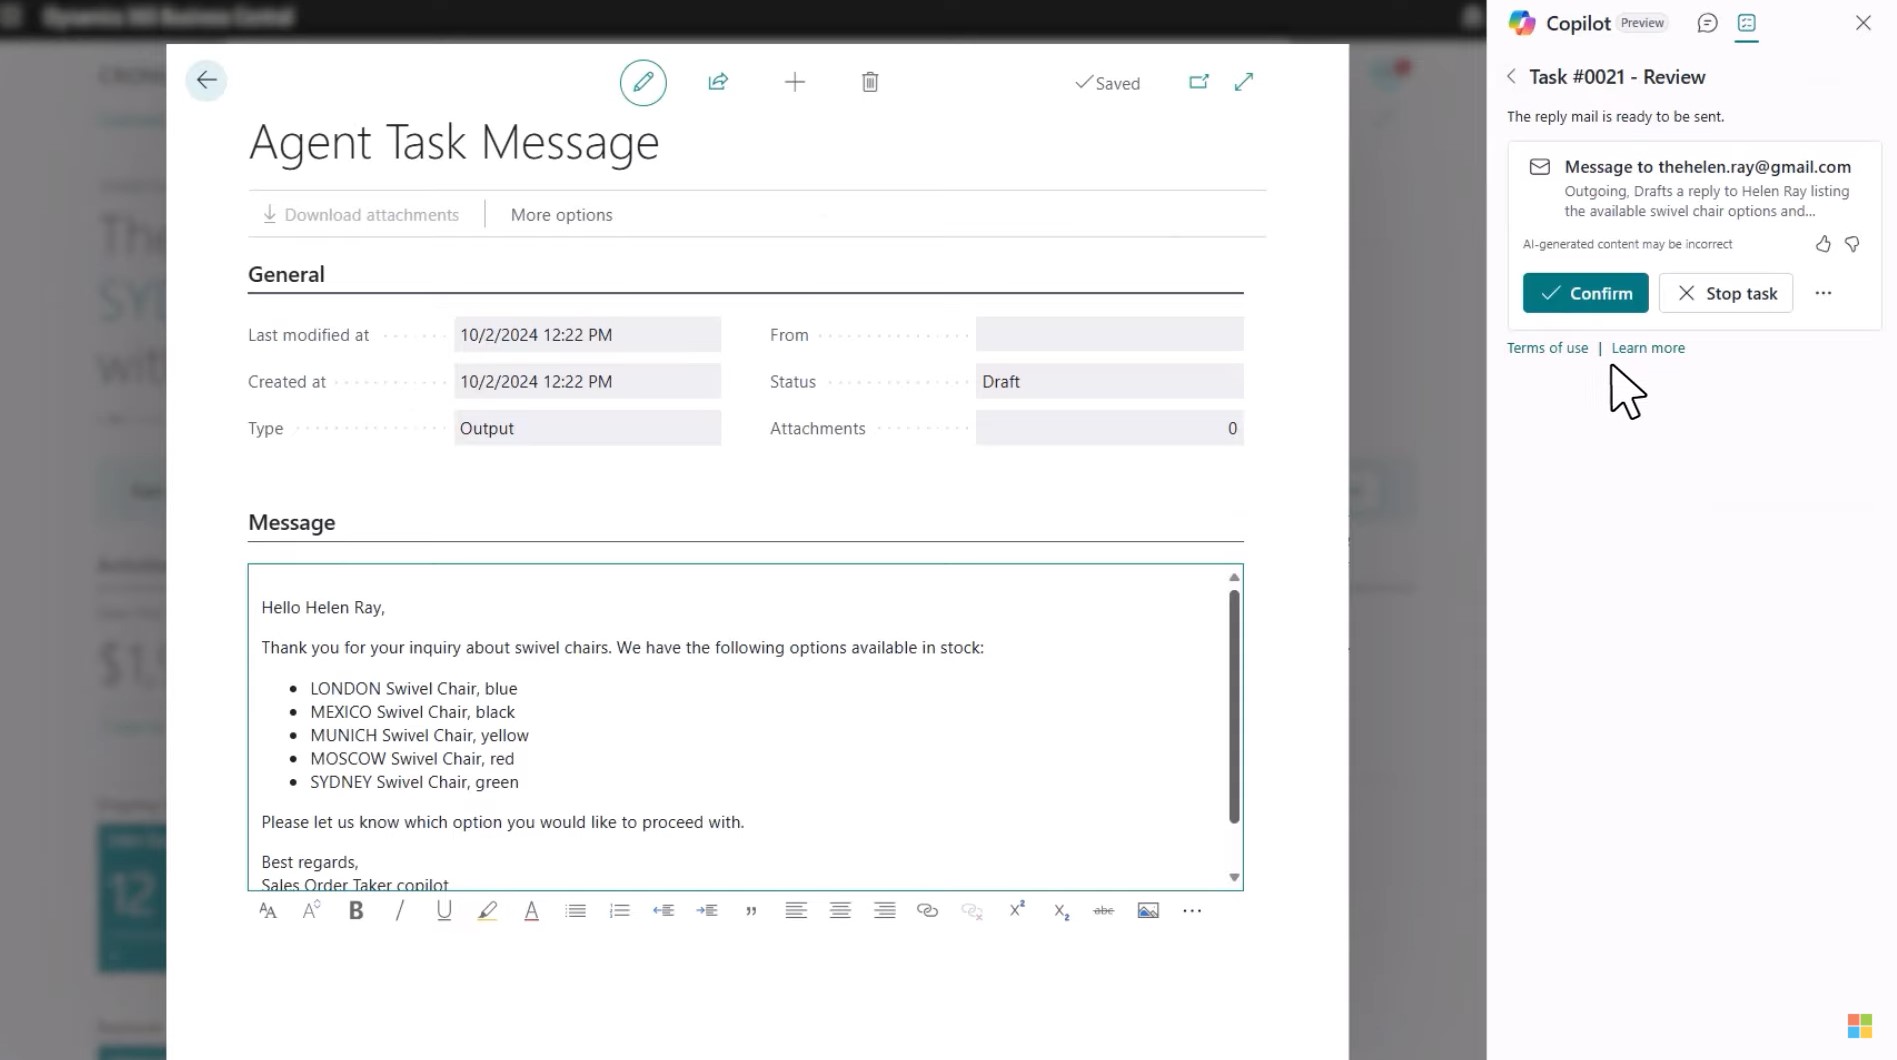The width and height of the screenshot is (1897, 1060).
Task: Click the Preview badge
Action: tap(1643, 23)
